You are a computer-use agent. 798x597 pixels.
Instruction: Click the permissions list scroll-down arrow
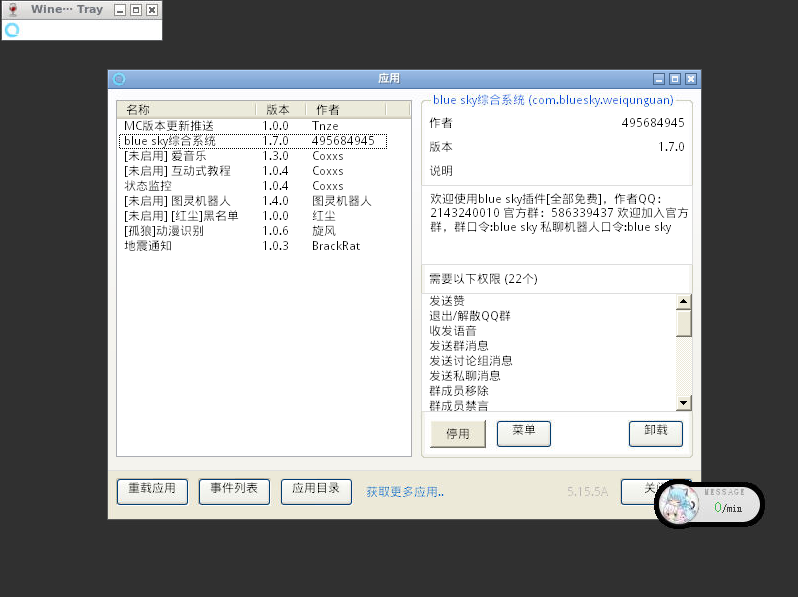[x=683, y=403]
